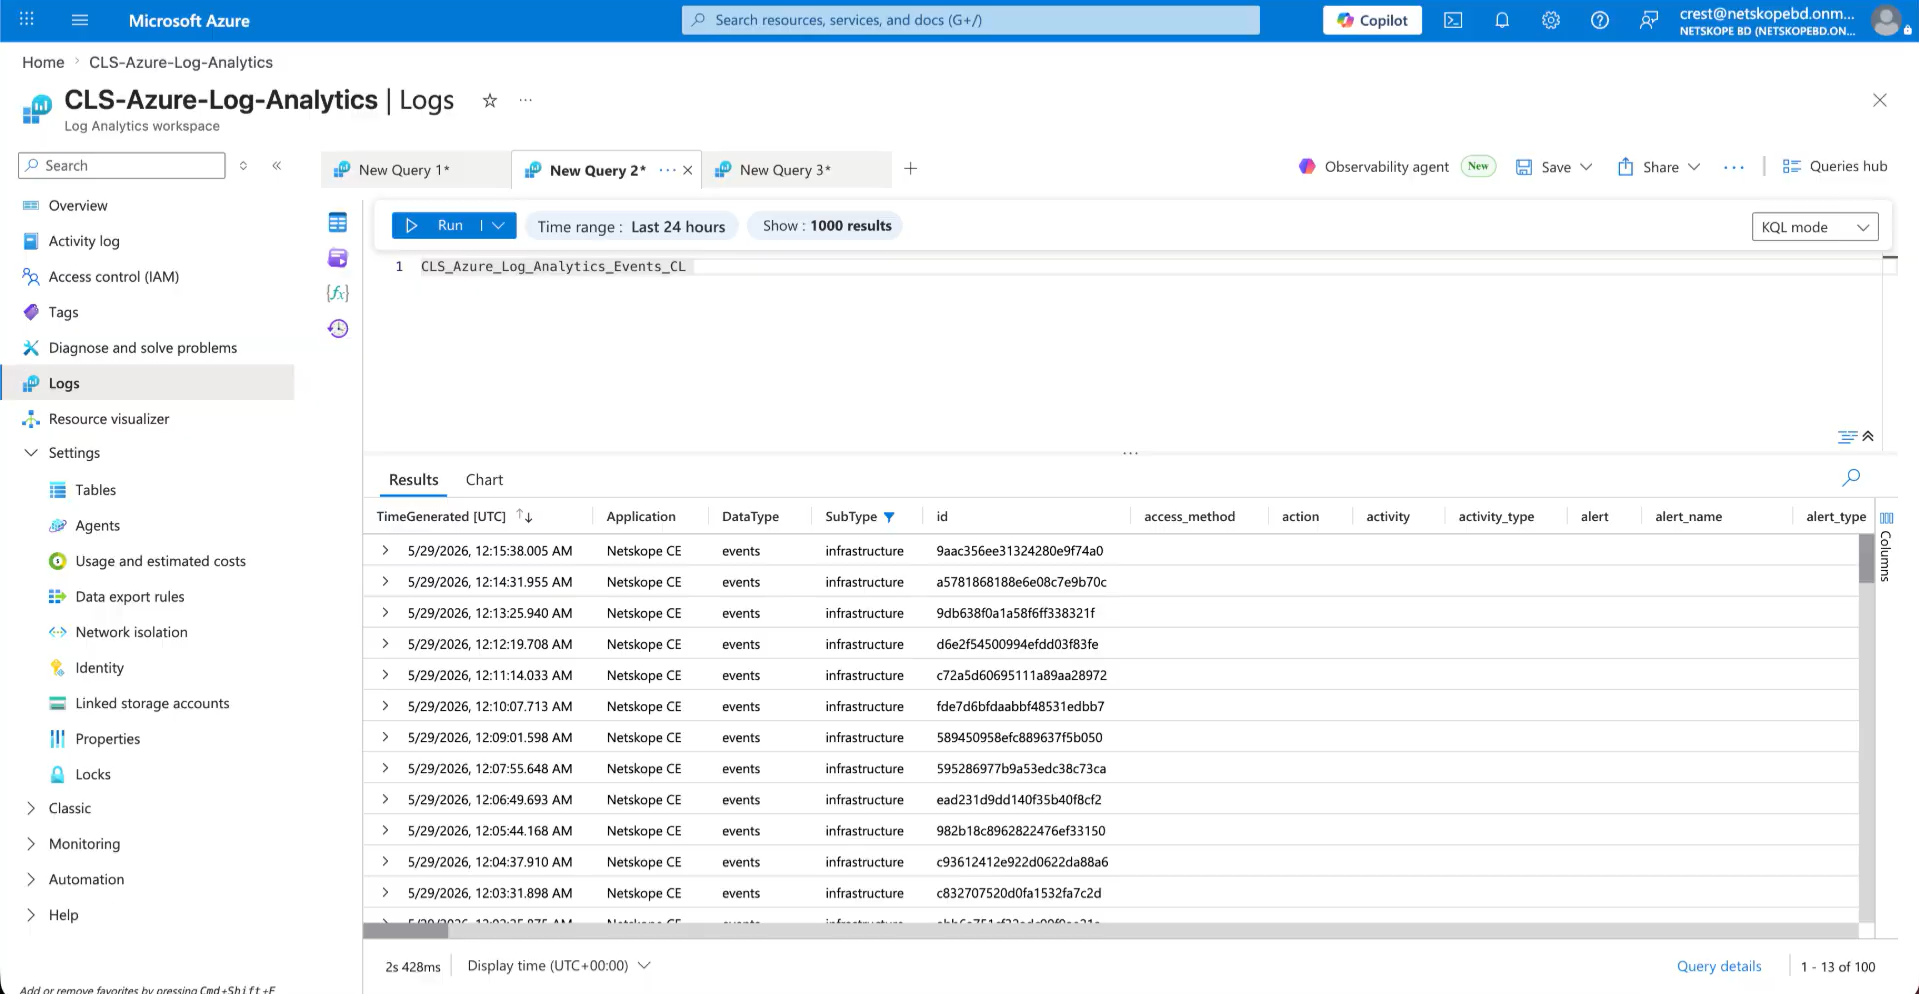The width and height of the screenshot is (1919, 994).
Task: Open New Query 2 tab ellipsis options
Action: [667, 170]
